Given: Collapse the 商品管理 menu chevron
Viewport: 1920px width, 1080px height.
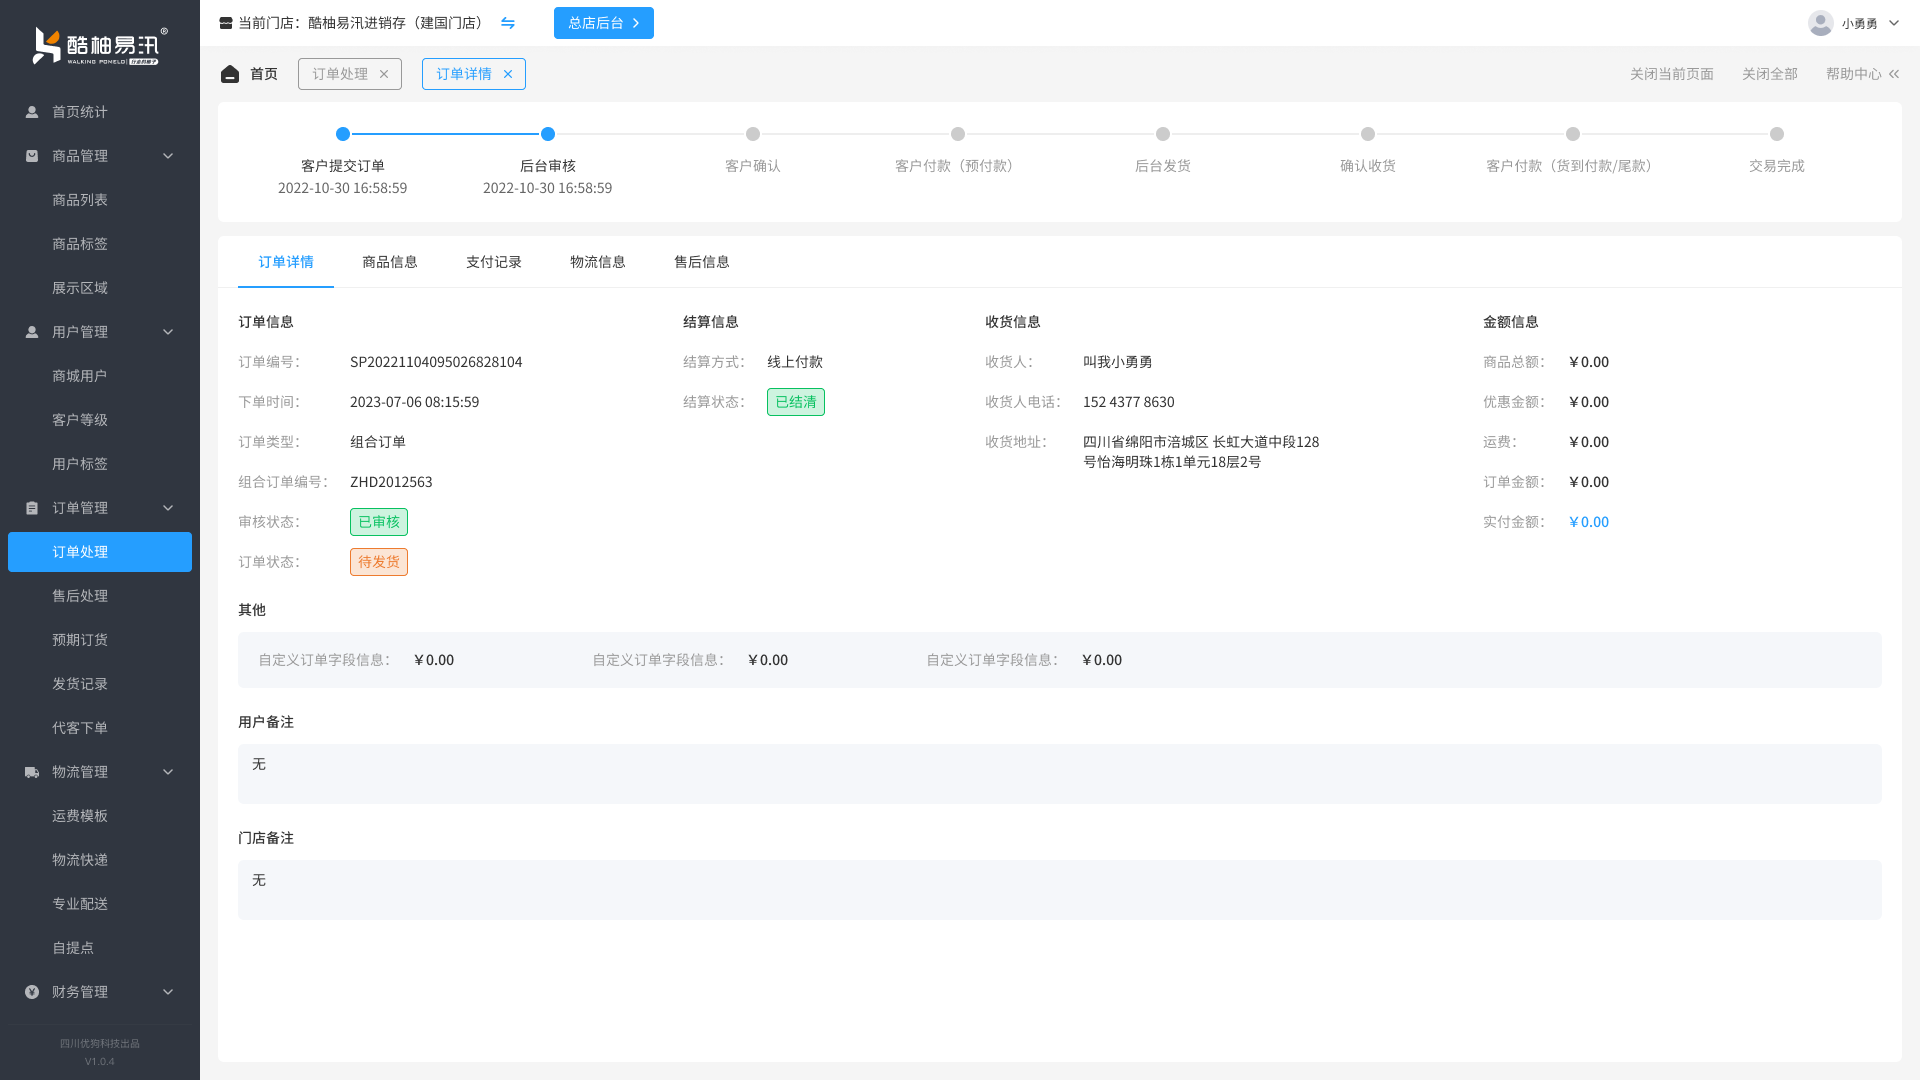Looking at the screenshot, I should coord(168,156).
